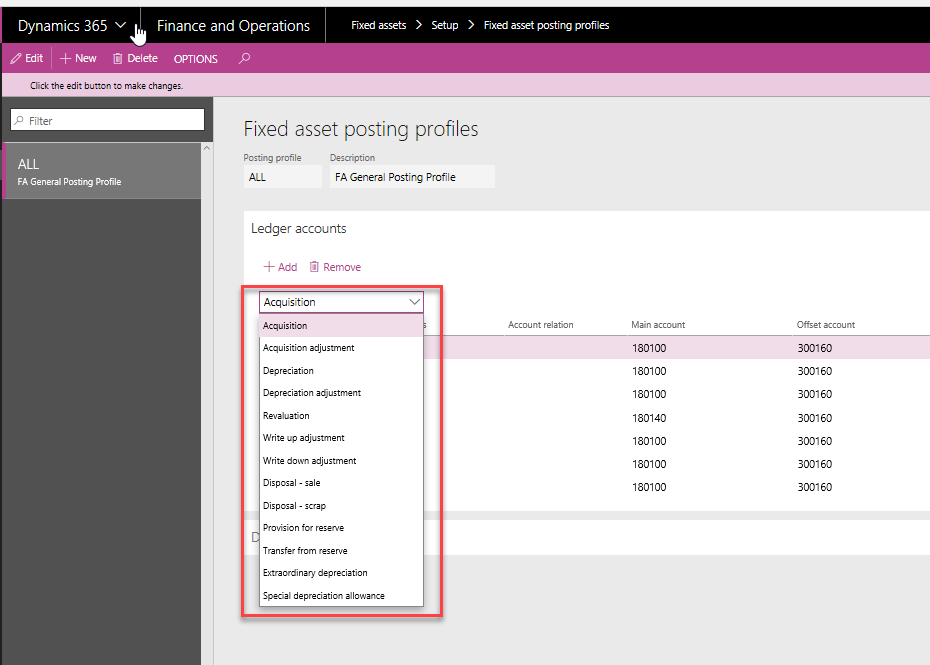Click the search magnifier icon in action bar
The width and height of the screenshot is (930, 665).
tap(244, 58)
